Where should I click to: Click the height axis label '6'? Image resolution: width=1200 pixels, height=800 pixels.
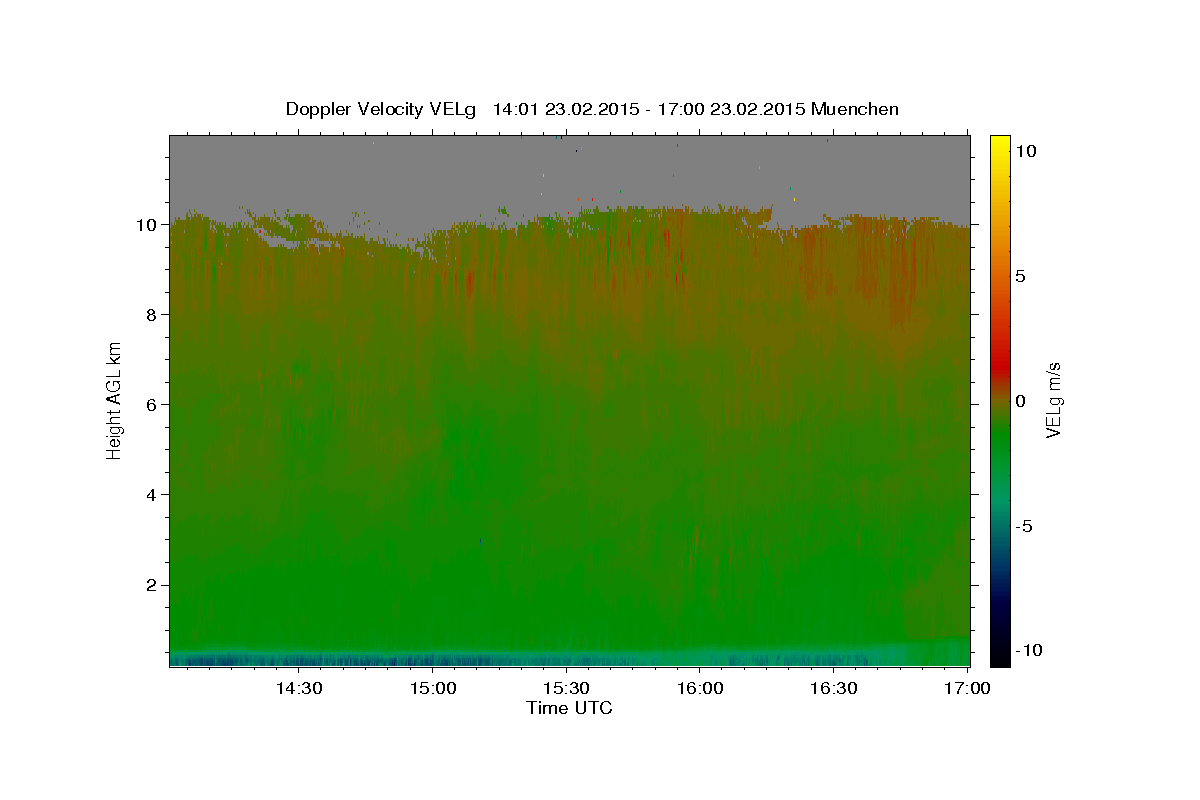tap(153, 405)
